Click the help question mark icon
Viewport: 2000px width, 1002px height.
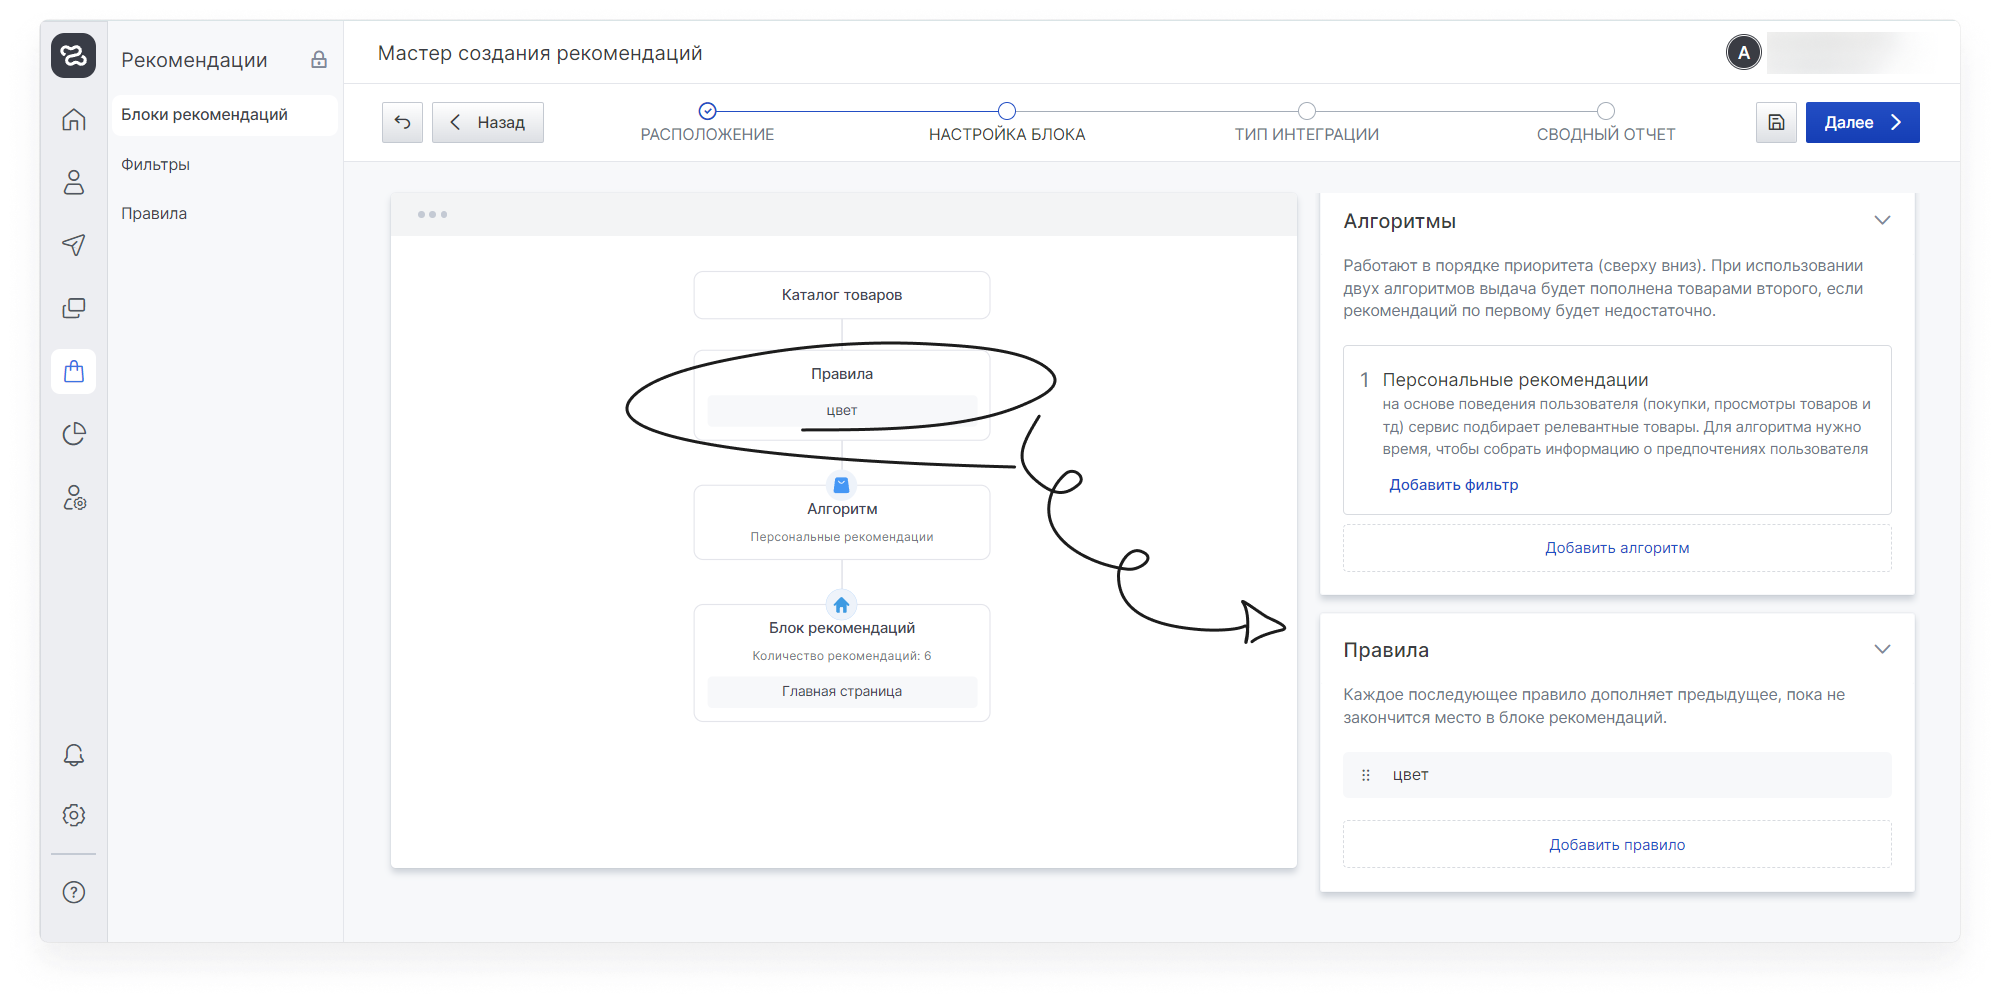click(74, 892)
